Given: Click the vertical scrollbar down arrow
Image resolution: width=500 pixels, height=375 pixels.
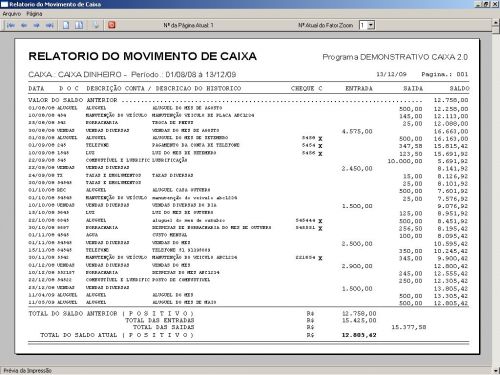Looking at the screenshot, I should click(496, 371).
